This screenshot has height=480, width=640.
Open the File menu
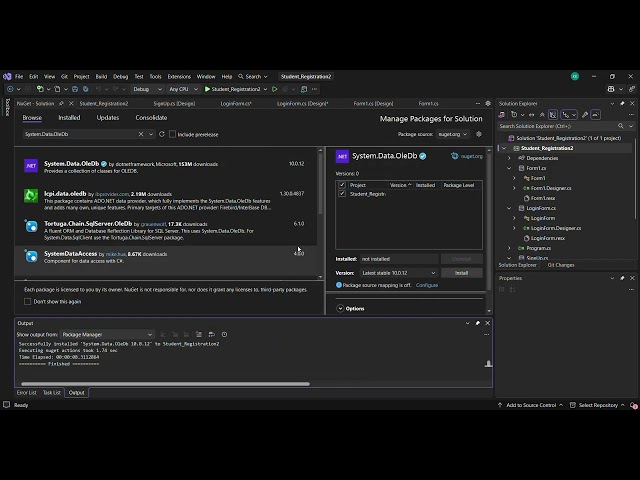(x=19, y=76)
